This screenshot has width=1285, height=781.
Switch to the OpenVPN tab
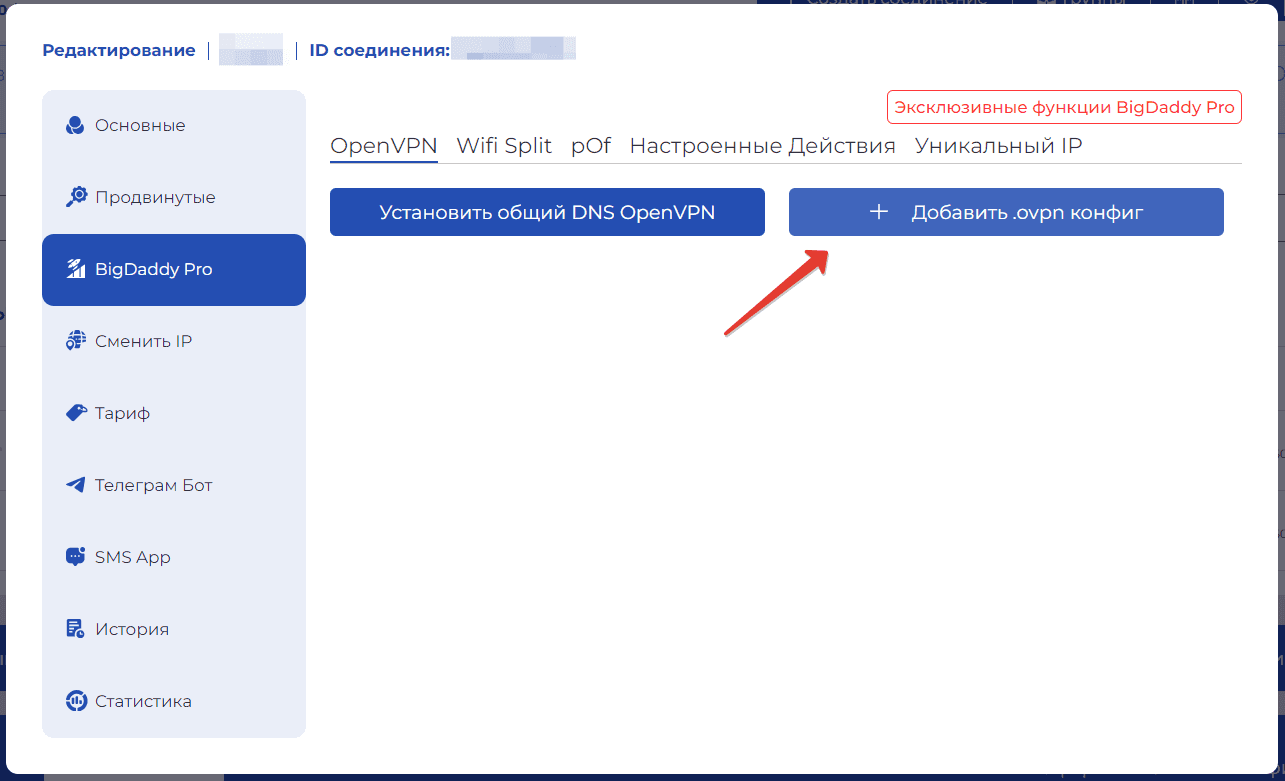tap(384, 146)
